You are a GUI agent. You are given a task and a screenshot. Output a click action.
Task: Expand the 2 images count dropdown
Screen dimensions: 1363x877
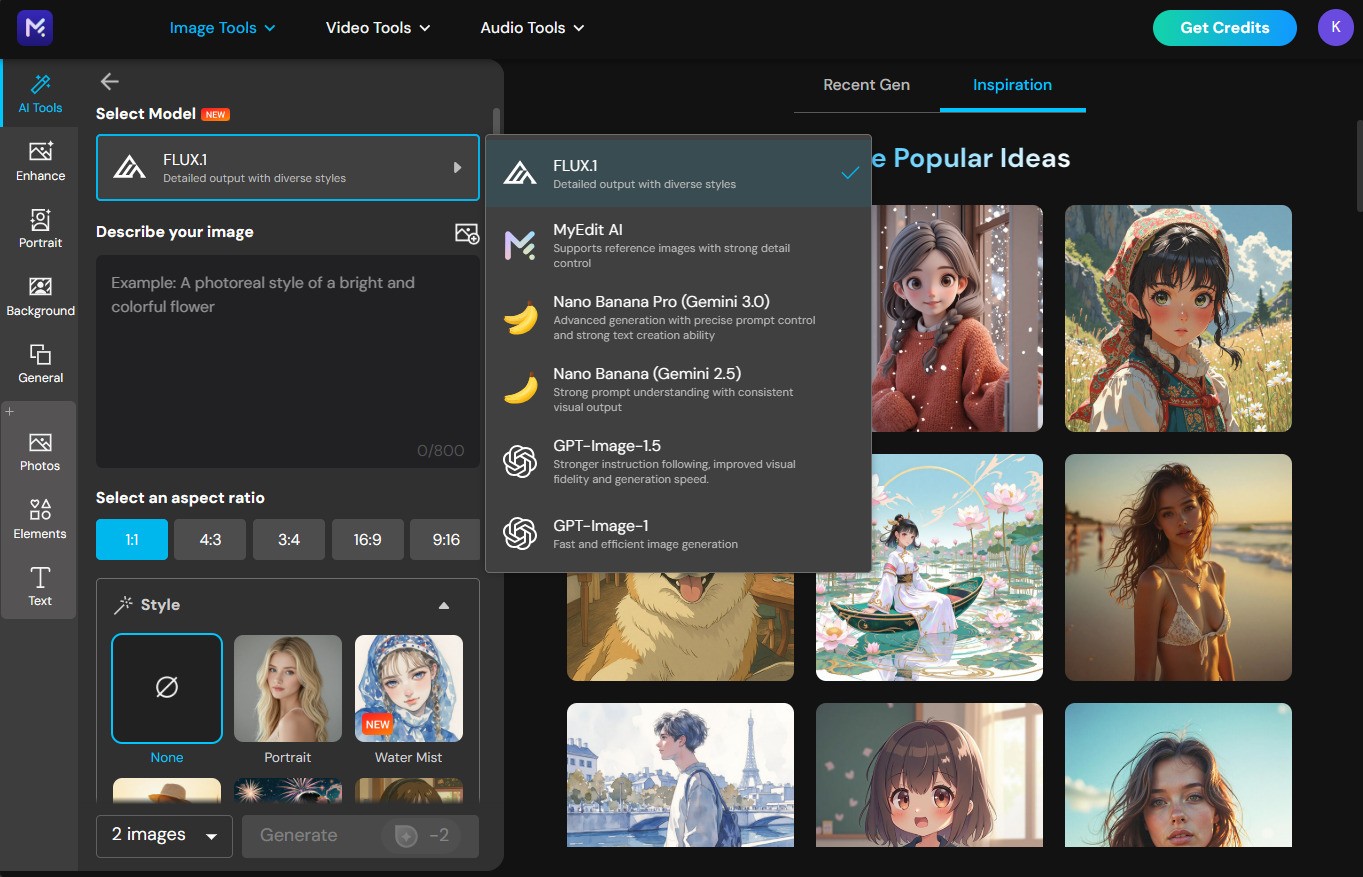coord(164,835)
